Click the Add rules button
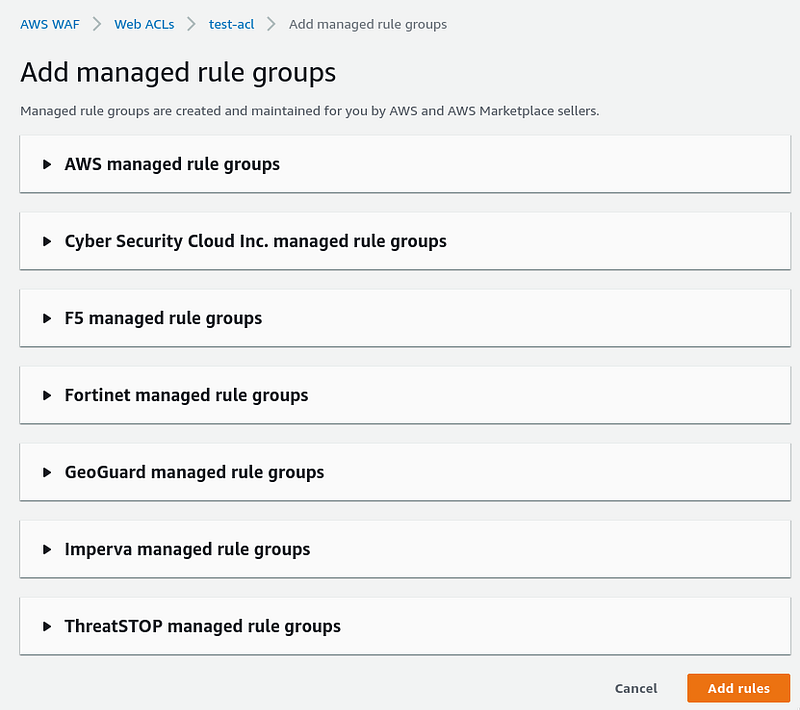The image size is (800, 710). (x=738, y=688)
